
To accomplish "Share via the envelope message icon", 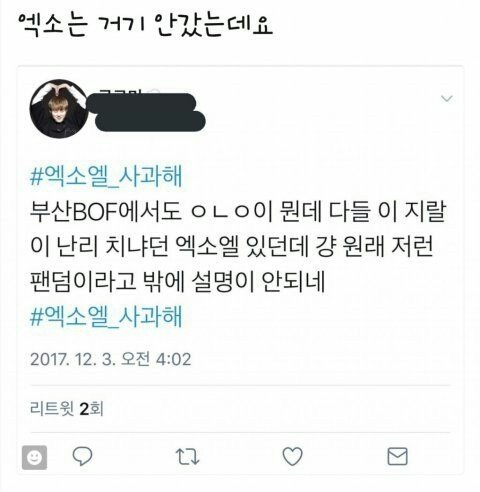I will click(x=397, y=456).
